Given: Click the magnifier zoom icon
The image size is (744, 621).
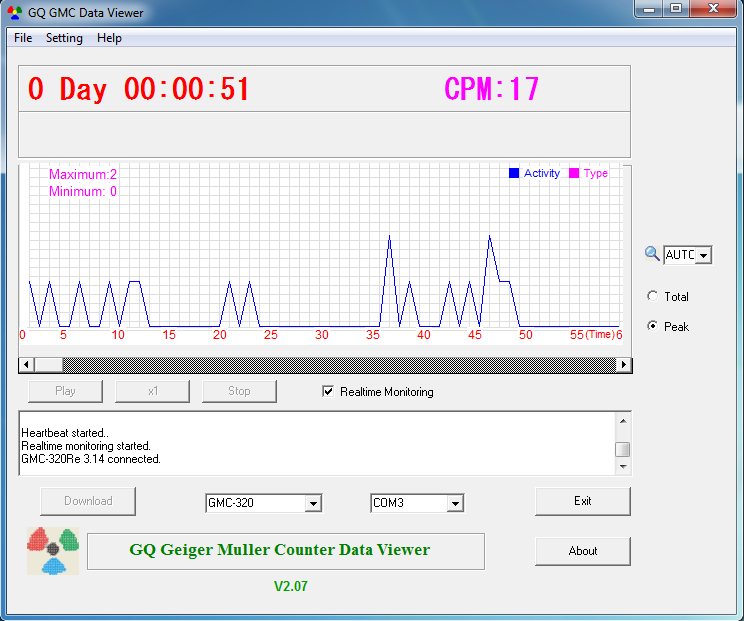Looking at the screenshot, I should (x=652, y=254).
